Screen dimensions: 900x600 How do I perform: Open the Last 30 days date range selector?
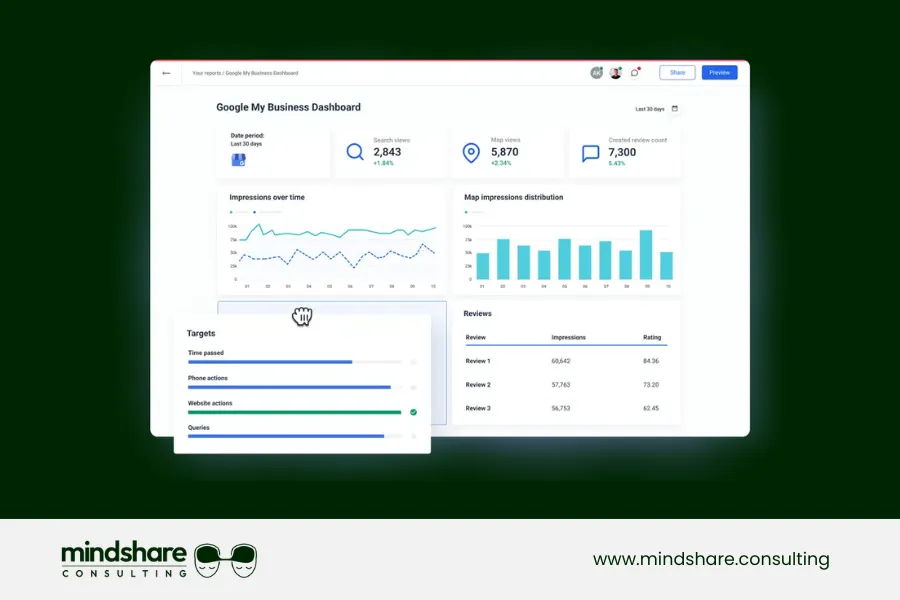coord(650,108)
